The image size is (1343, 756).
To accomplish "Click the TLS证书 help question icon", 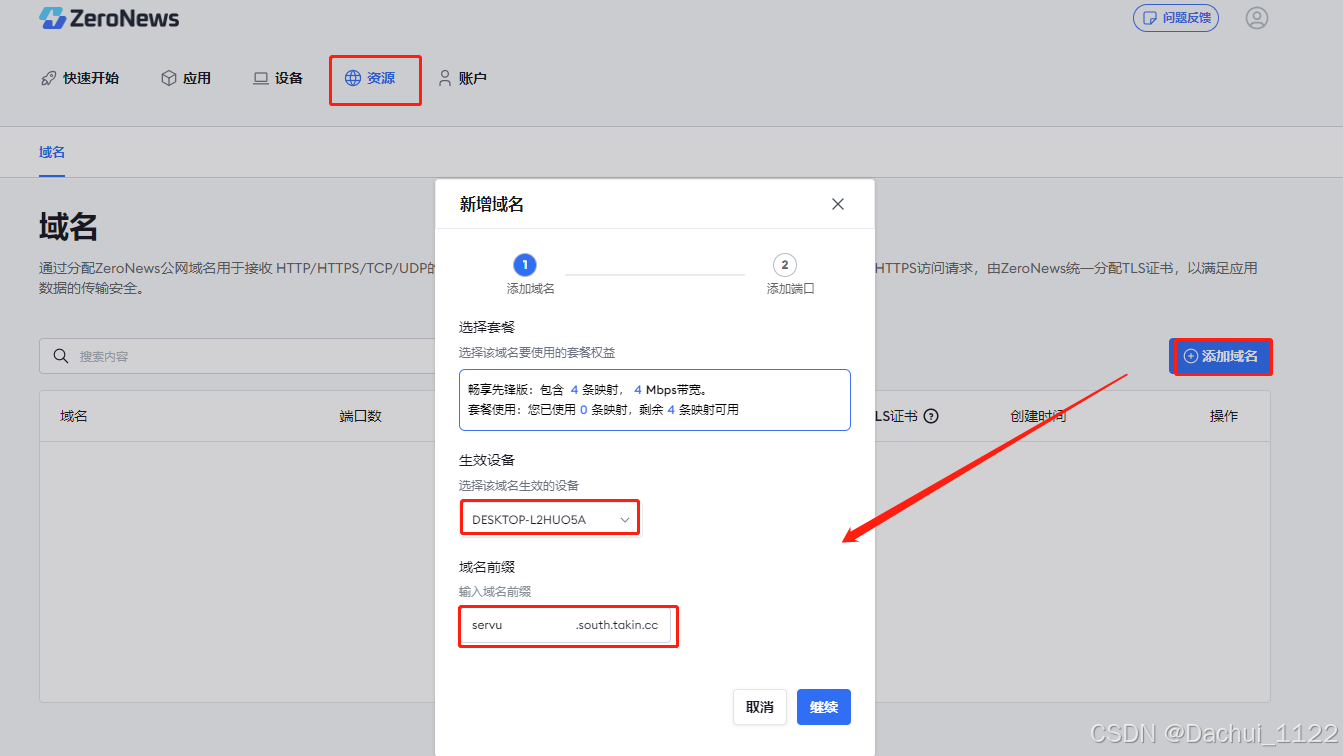I will point(931,416).
